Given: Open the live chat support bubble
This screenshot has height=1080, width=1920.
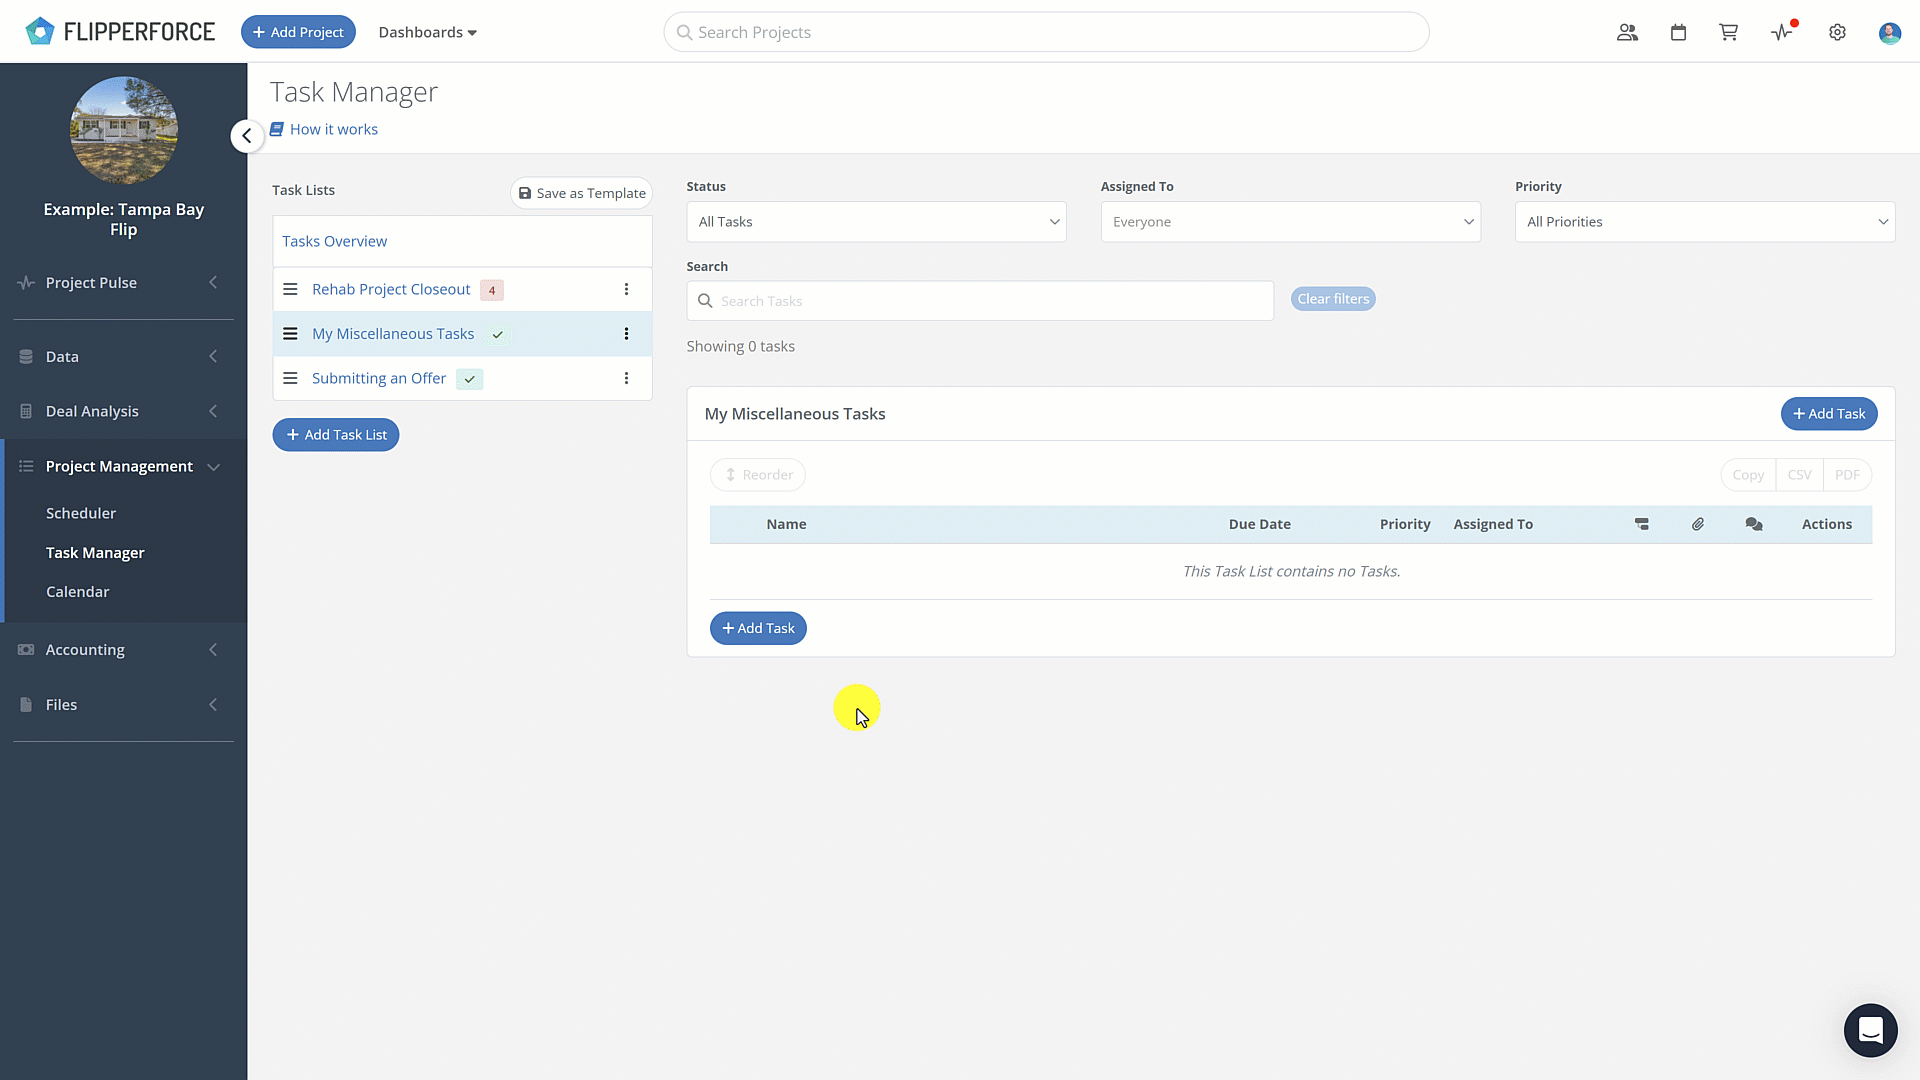Looking at the screenshot, I should (x=1870, y=1030).
